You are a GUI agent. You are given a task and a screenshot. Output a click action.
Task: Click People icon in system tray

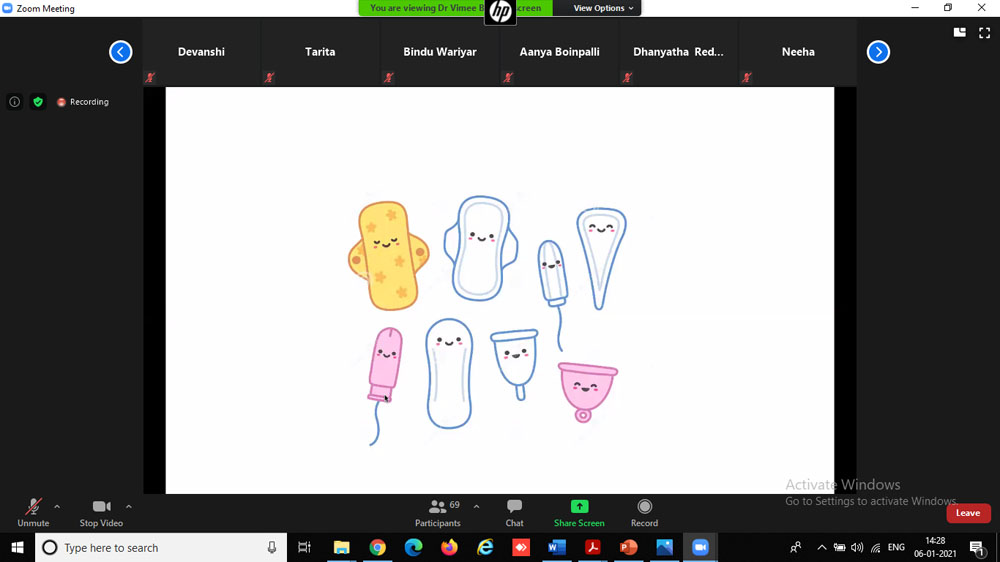click(x=795, y=547)
